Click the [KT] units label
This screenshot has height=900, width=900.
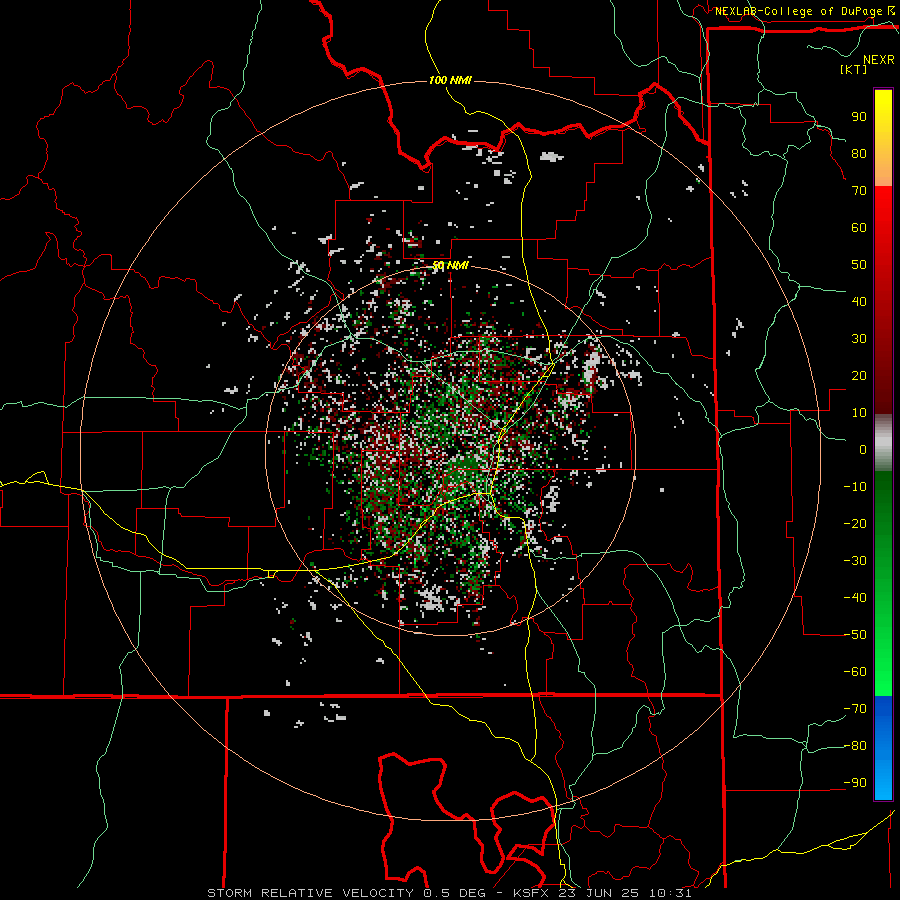[853, 69]
